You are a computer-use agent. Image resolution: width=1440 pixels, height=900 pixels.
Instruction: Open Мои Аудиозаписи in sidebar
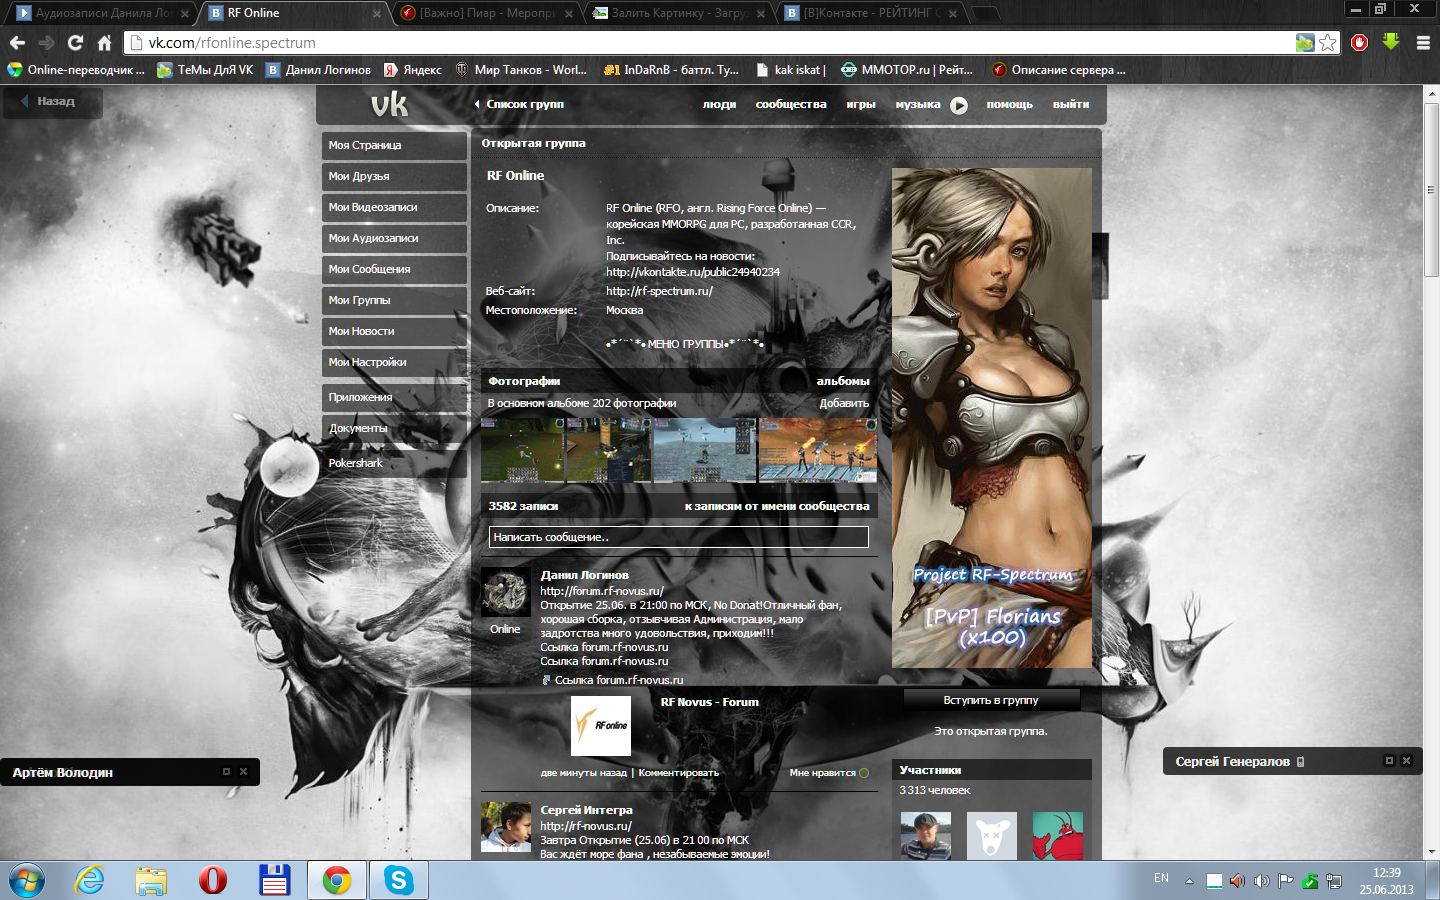(x=394, y=238)
